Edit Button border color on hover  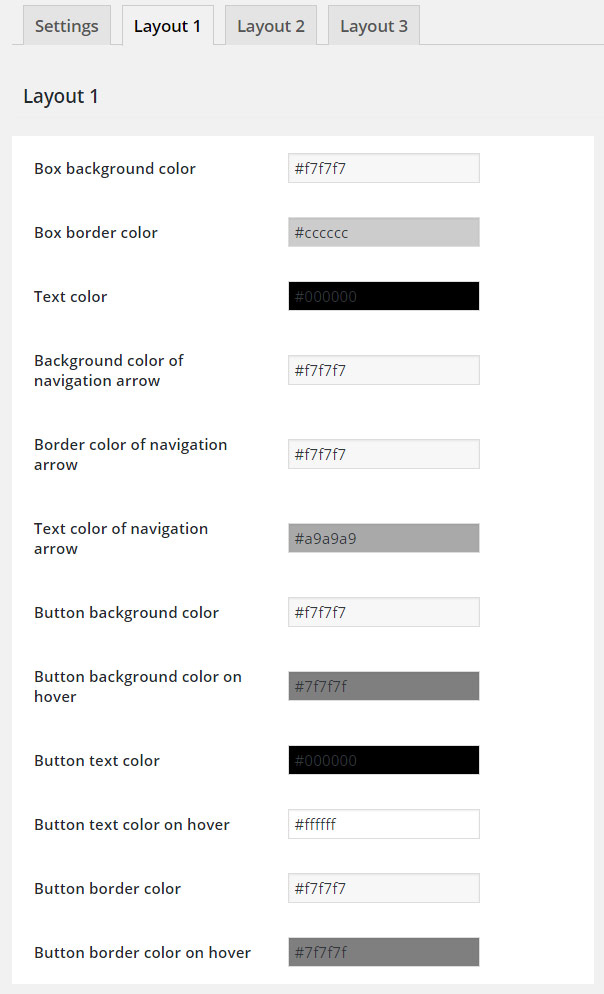click(x=384, y=952)
